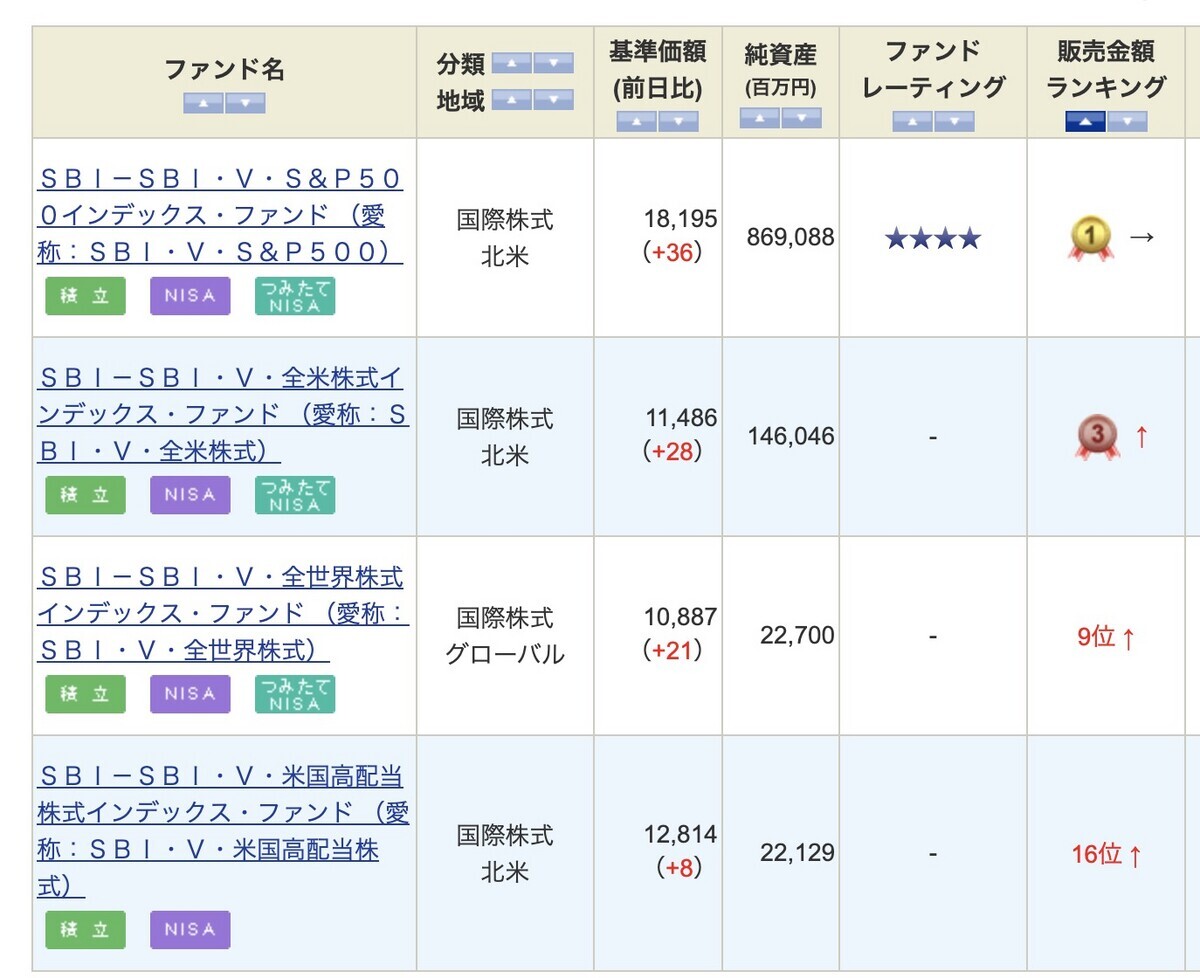Screen dimensions: 1200x978
Task: Sort 地域 ascending arrow
Action: (x=512, y=99)
